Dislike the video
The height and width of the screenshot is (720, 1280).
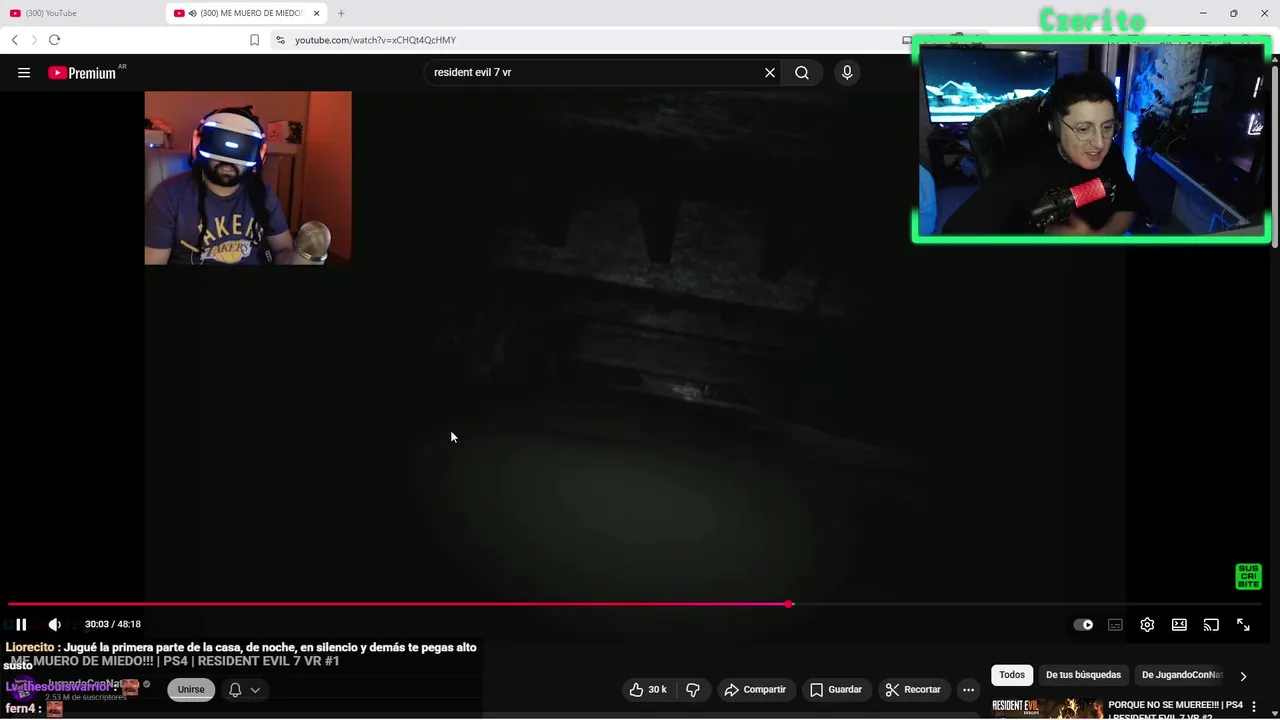[x=693, y=689]
